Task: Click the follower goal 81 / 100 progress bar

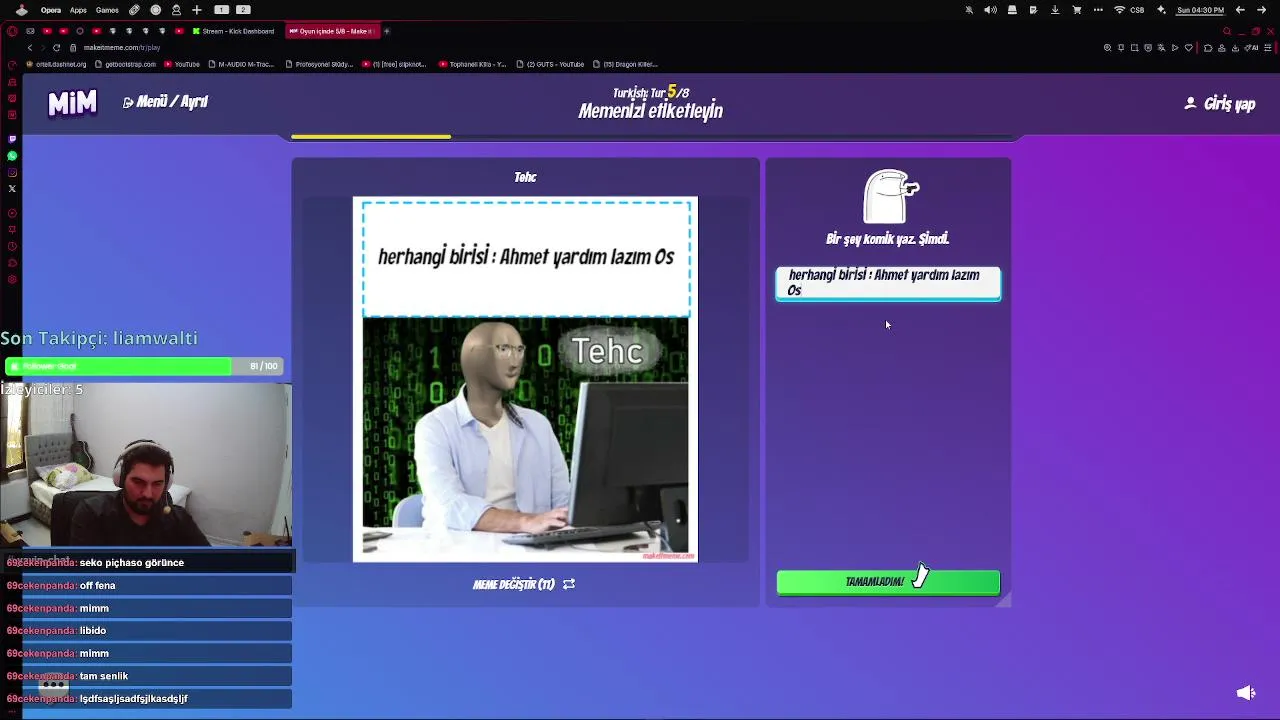Action: tap(144, 366)
